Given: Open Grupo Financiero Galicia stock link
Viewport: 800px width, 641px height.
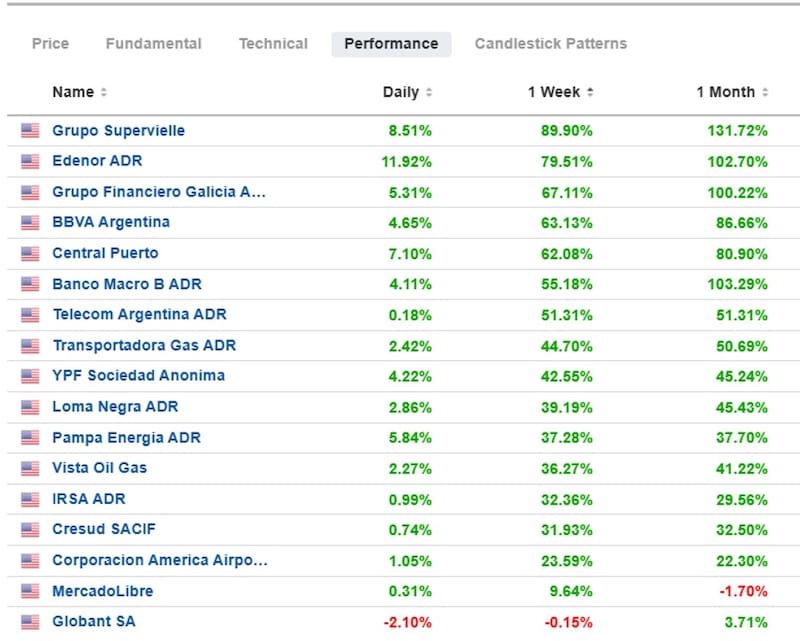Looking at the screenshot, I should click(x=159, y=192).
